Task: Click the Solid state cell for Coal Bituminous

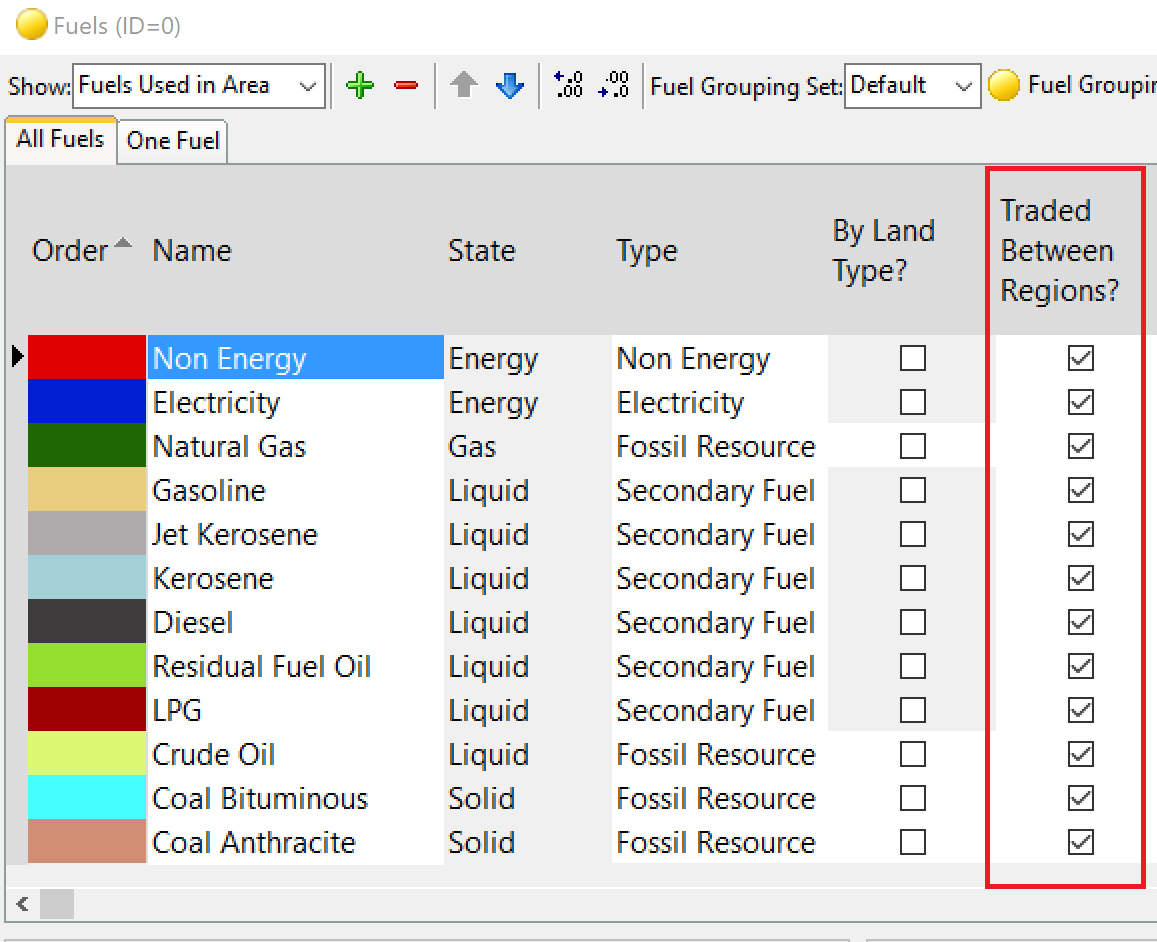Action: tap(528, 798)
